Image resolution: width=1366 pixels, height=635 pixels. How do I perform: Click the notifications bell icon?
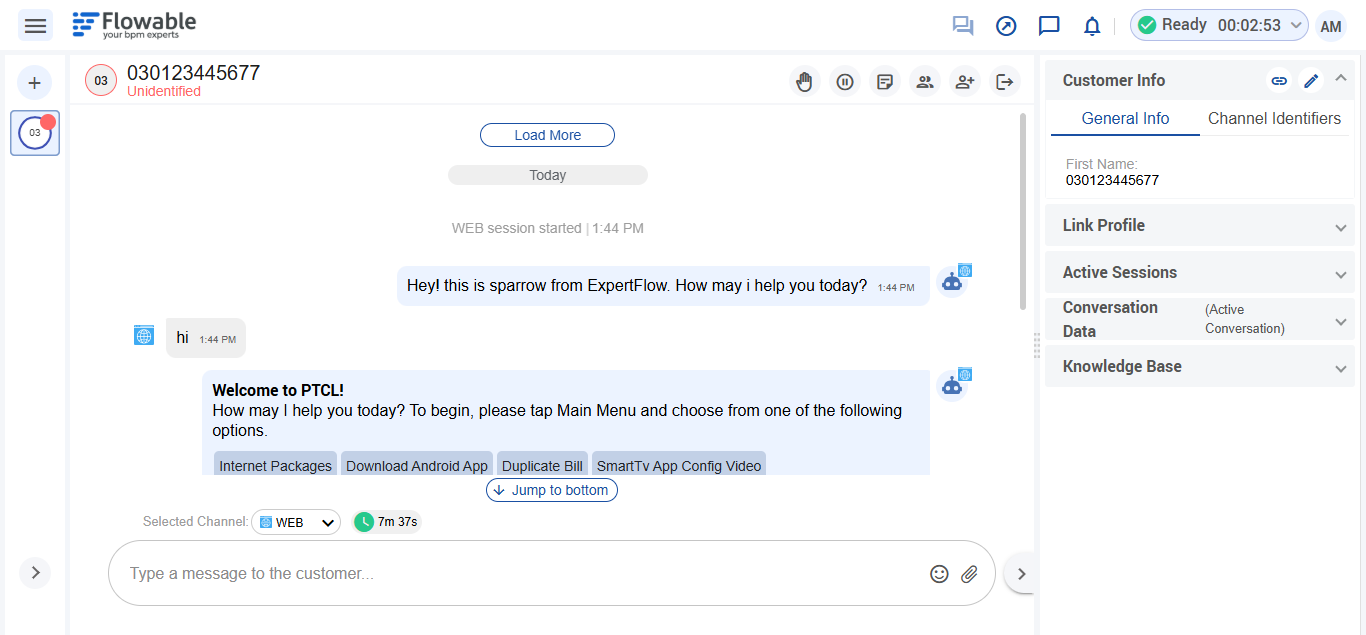click(1092, 26)
